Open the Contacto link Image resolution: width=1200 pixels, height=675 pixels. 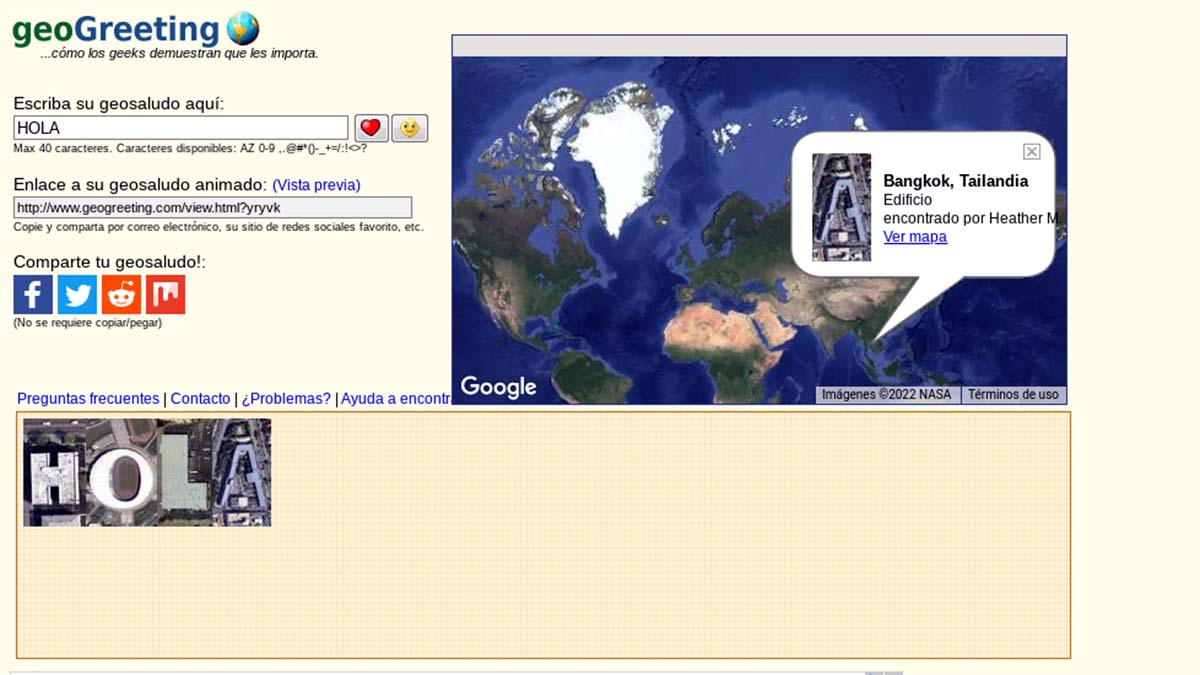pyautogui.click(x=200, y=398)
